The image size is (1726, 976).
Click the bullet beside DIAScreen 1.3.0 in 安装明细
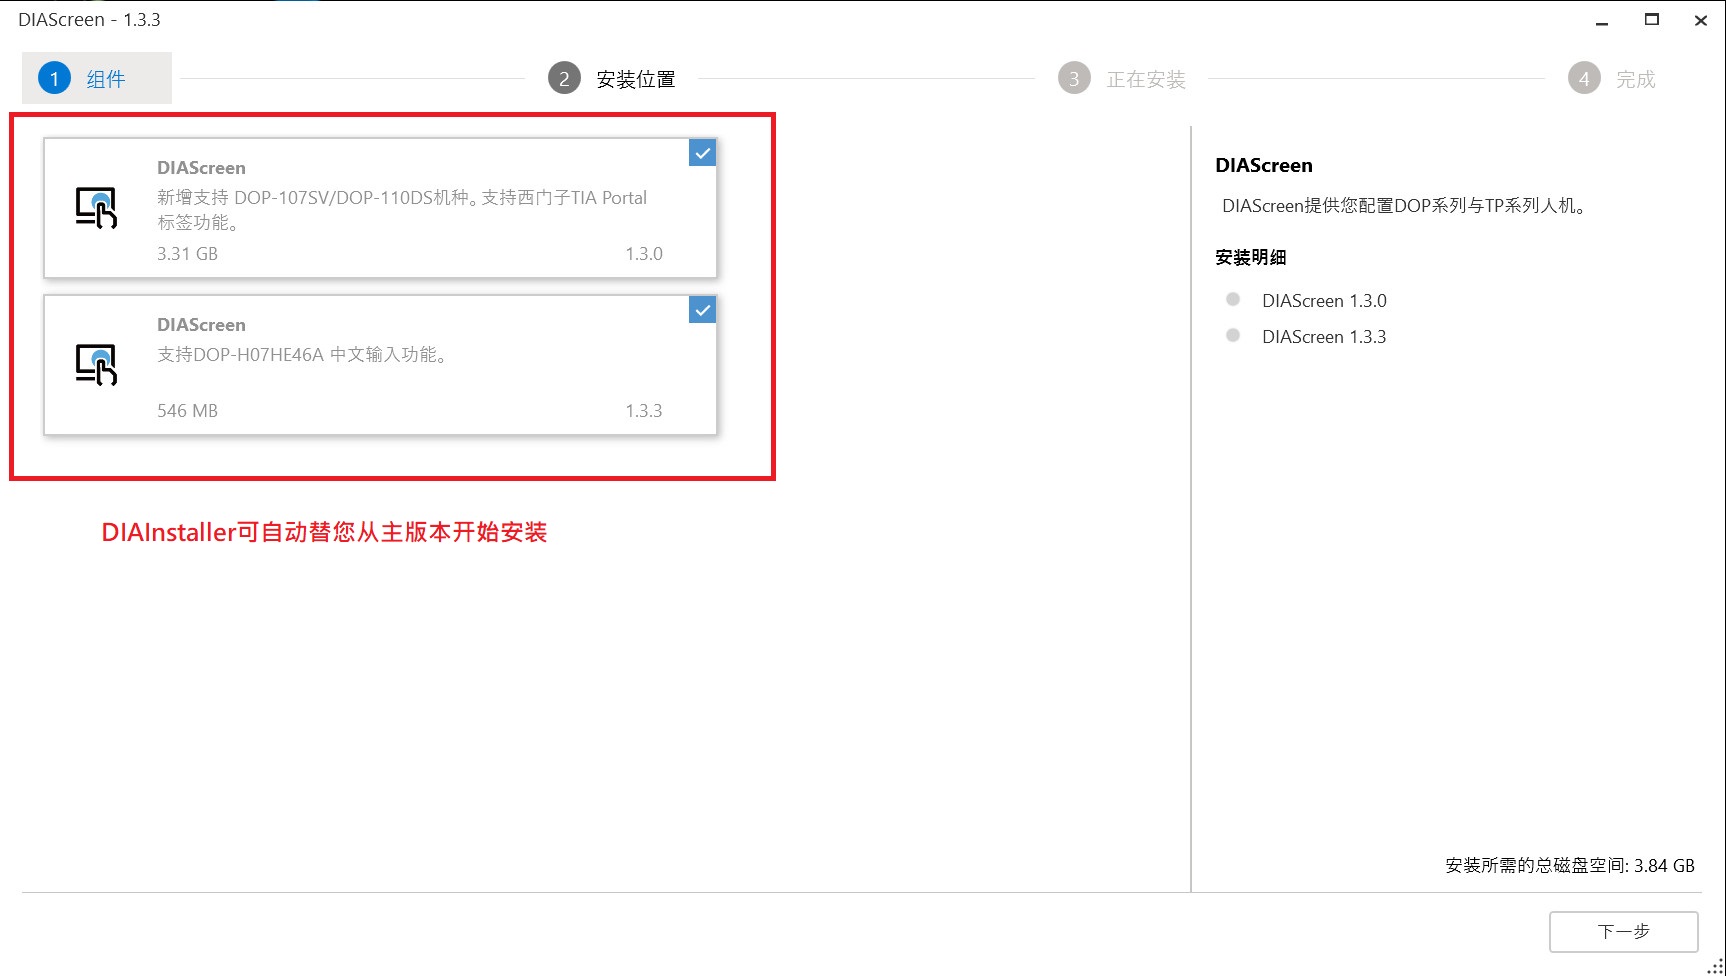1233,300
